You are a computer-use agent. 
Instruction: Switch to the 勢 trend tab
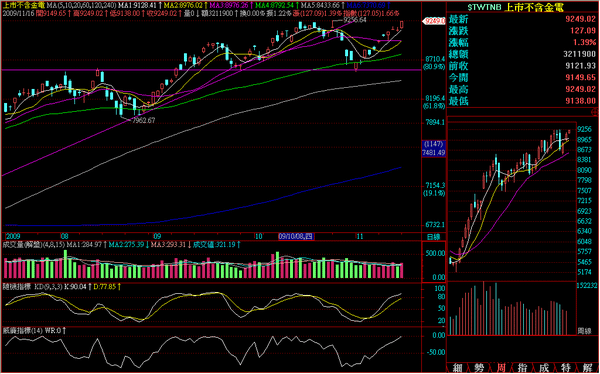[x=479, y=368]
